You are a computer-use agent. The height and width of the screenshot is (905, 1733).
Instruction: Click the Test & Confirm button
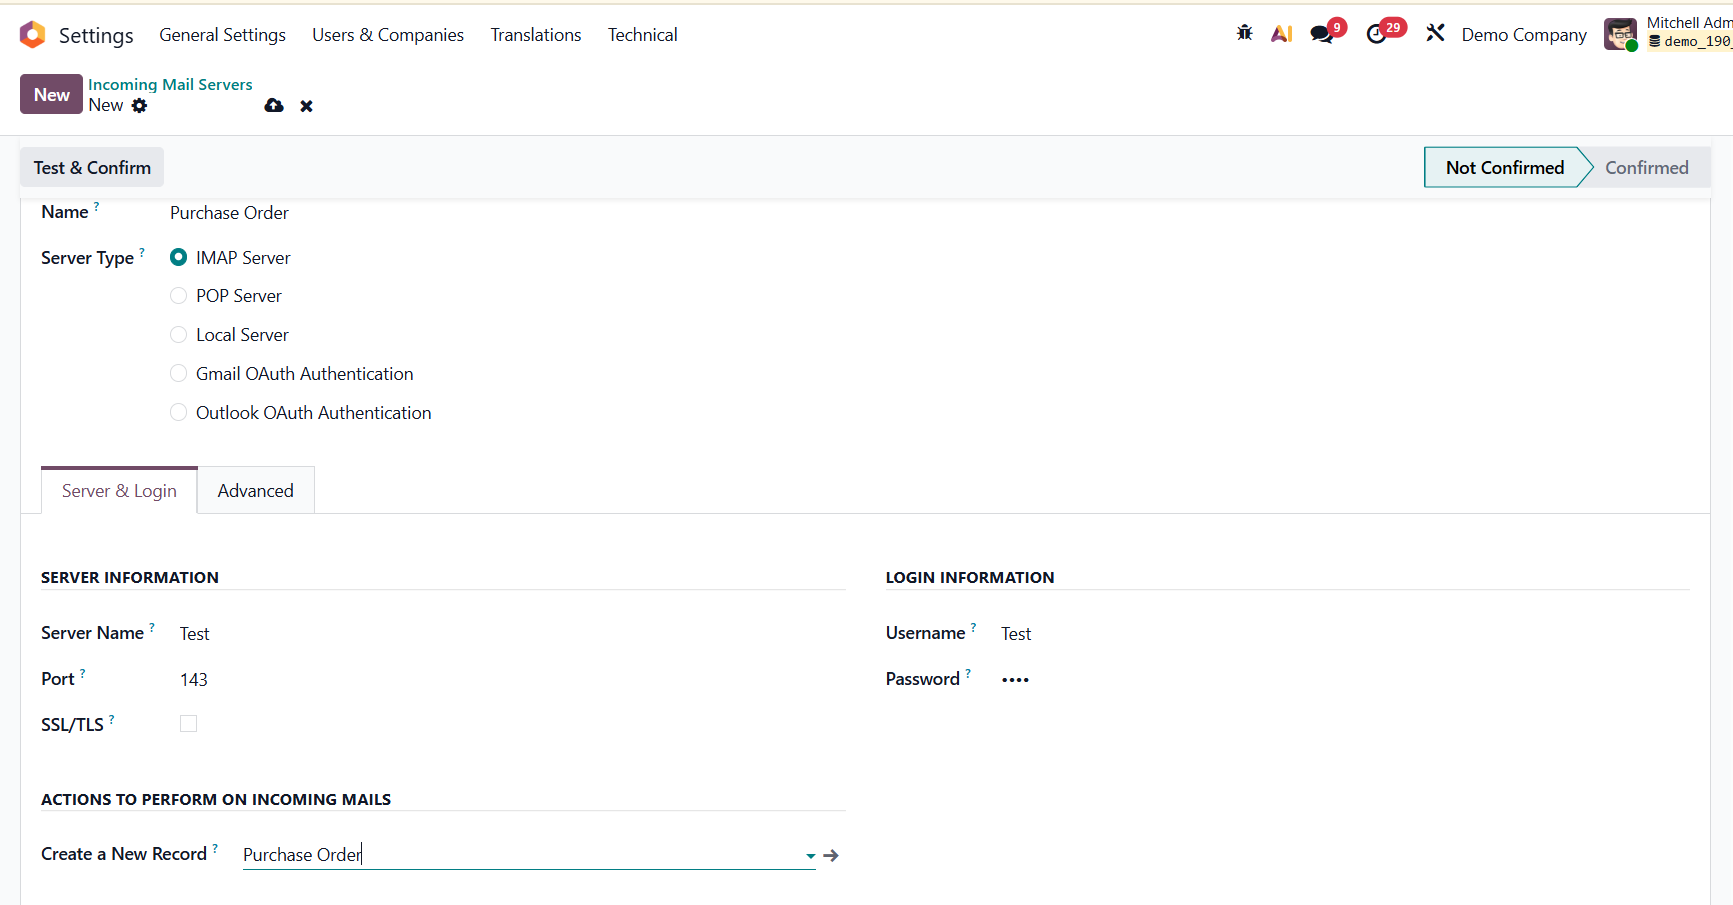(92, 168)
